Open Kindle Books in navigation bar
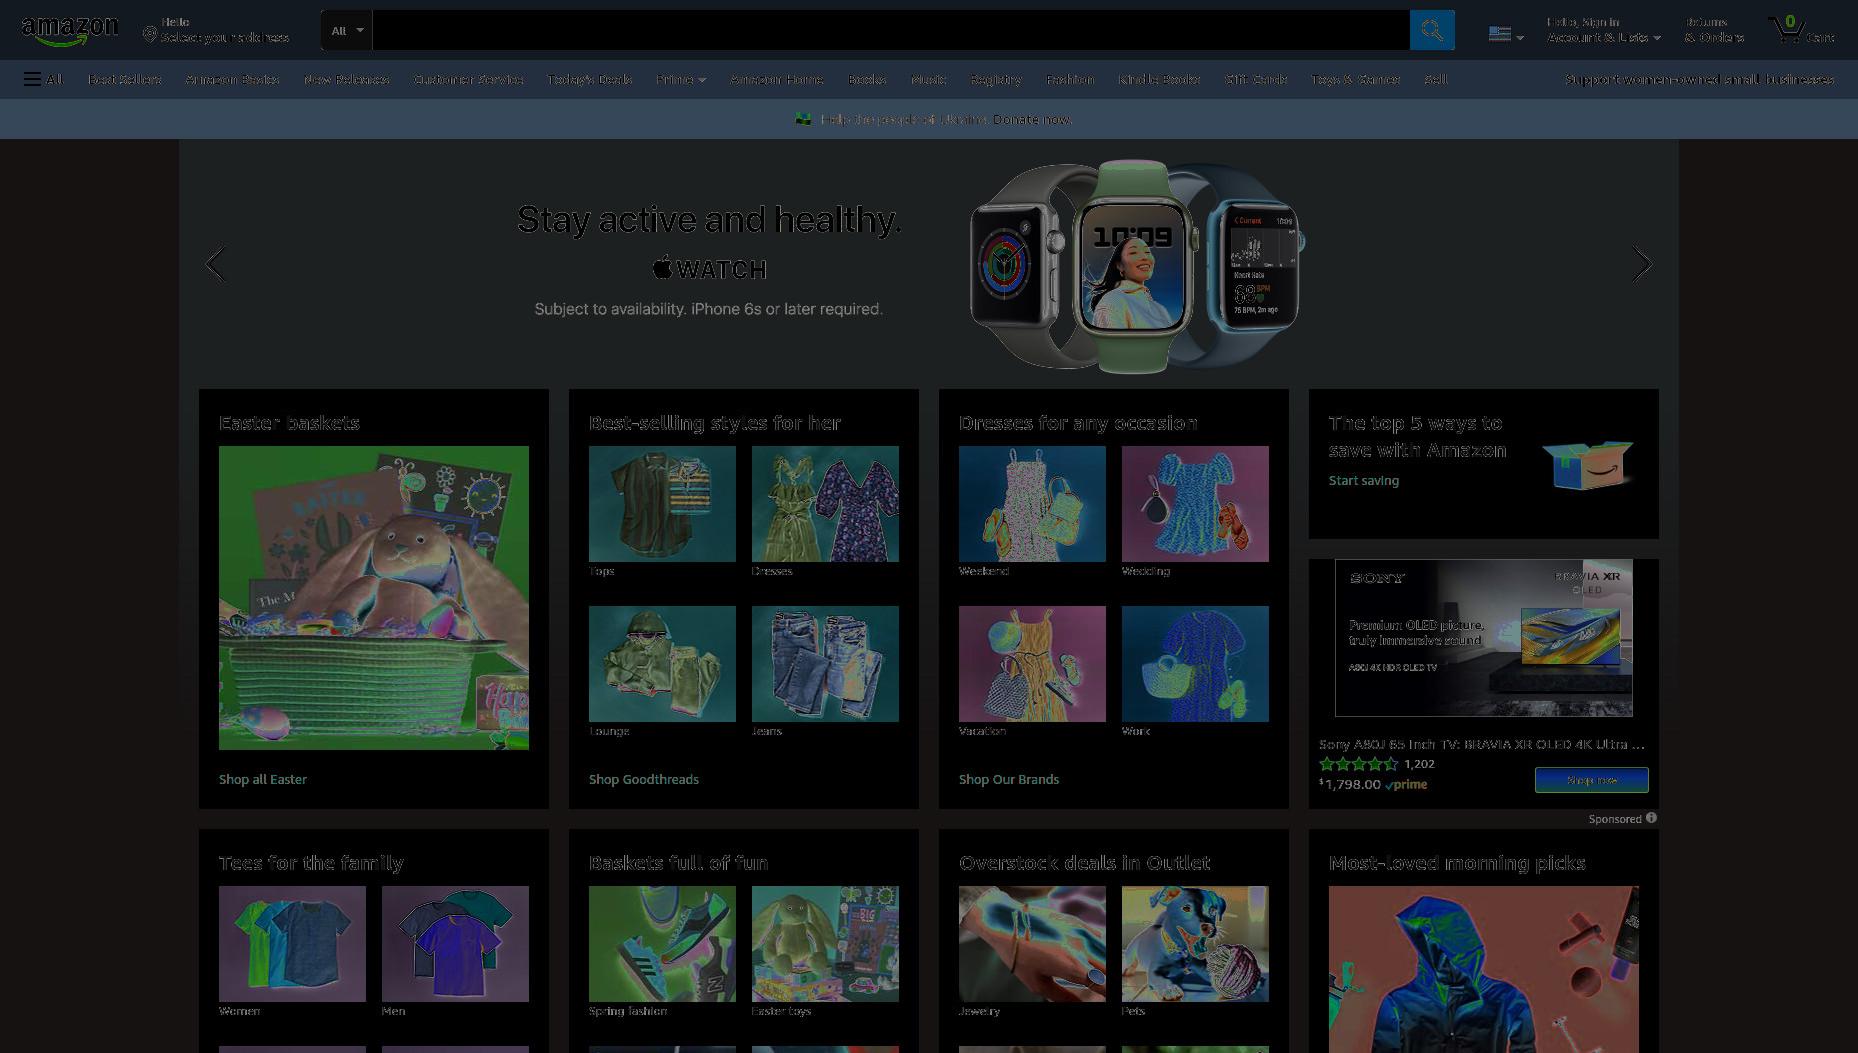 click(1159, 79)
